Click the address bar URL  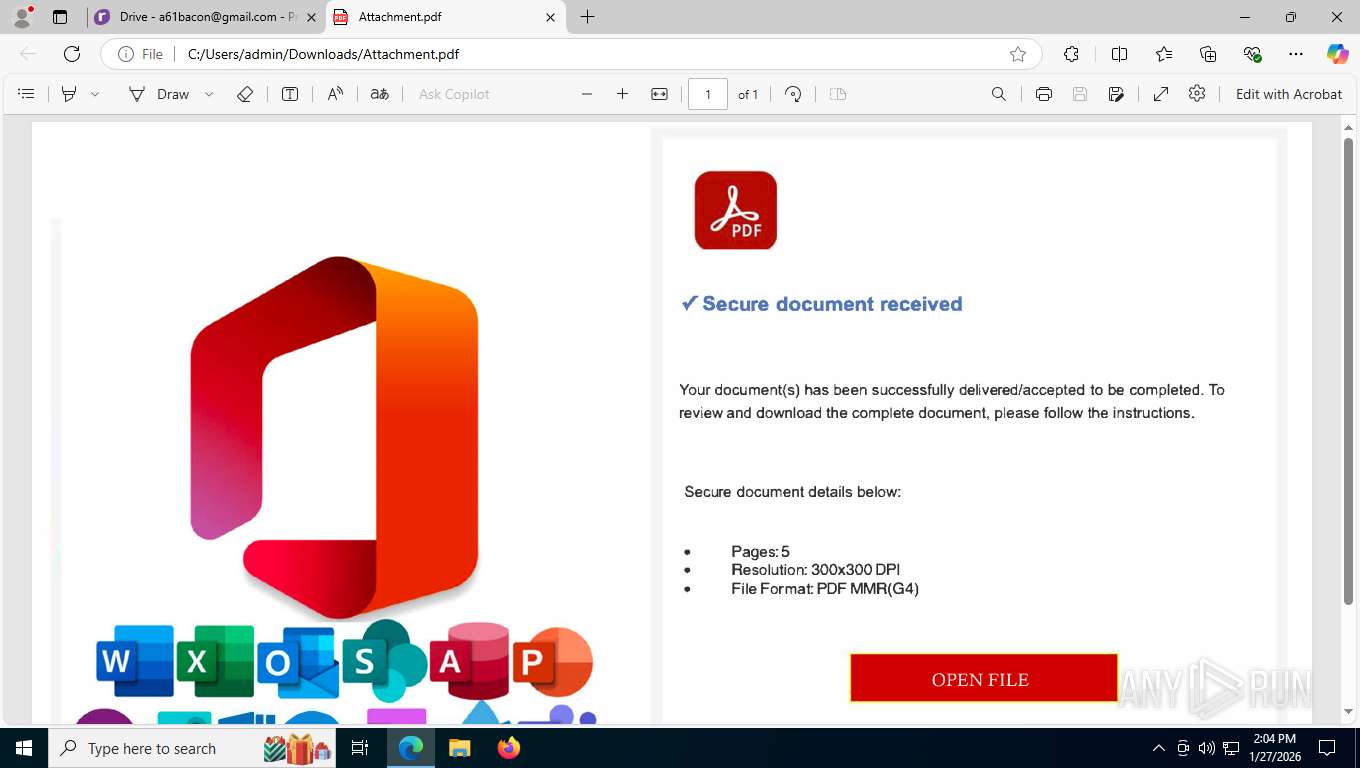pyautogui.click(x=324, y=54)
